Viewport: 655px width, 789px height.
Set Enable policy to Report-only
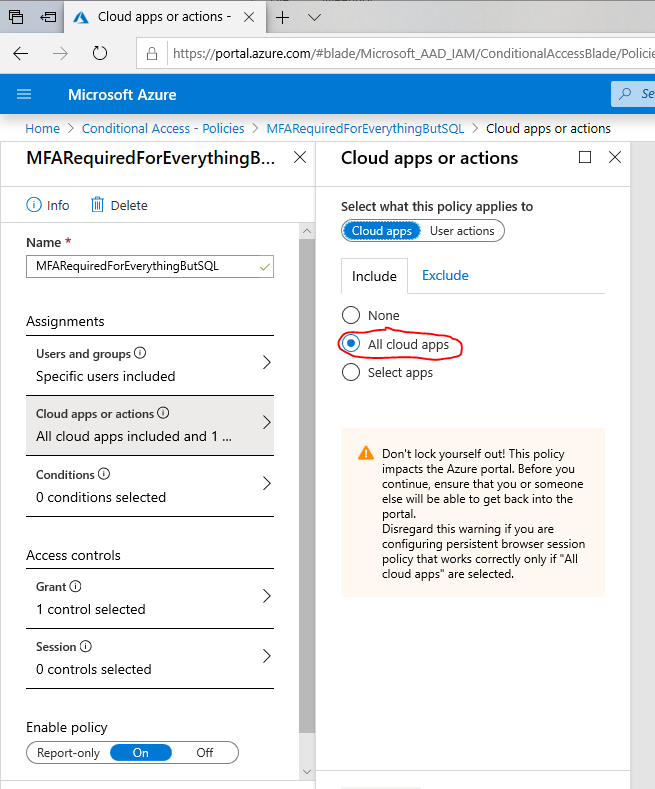[x=68, y=753]
